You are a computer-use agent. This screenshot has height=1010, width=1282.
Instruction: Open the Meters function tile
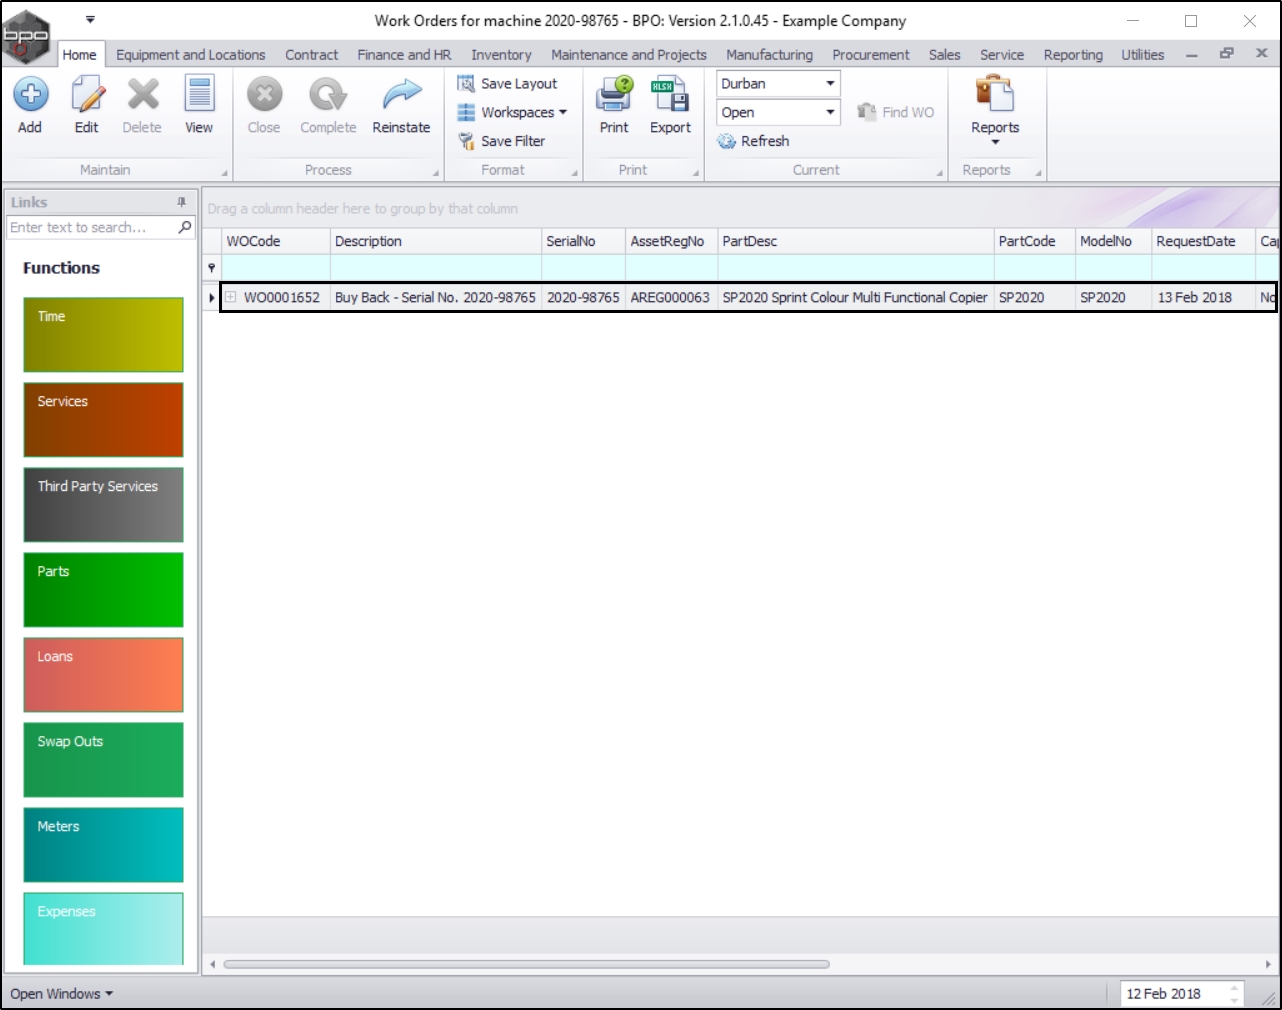pyautogui.click(x=104, y=845)
